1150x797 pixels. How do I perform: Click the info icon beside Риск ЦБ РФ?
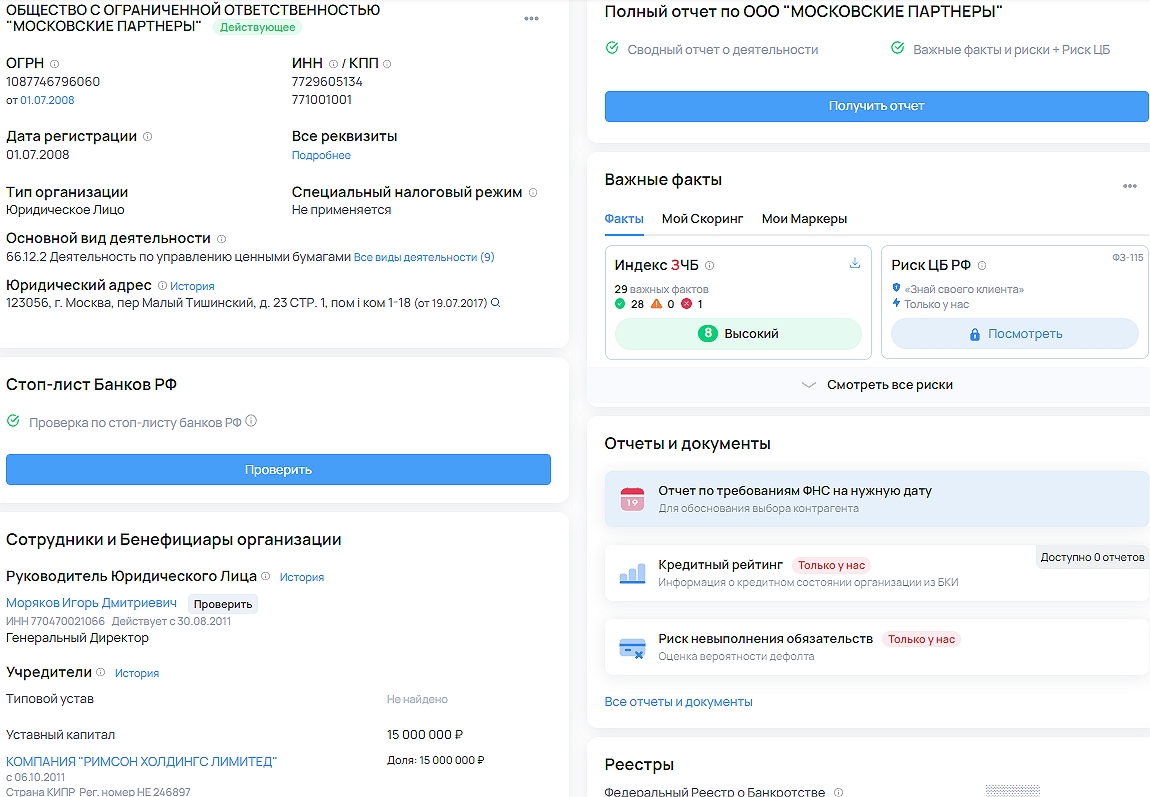pyautogui.click(x=982, y=266)
